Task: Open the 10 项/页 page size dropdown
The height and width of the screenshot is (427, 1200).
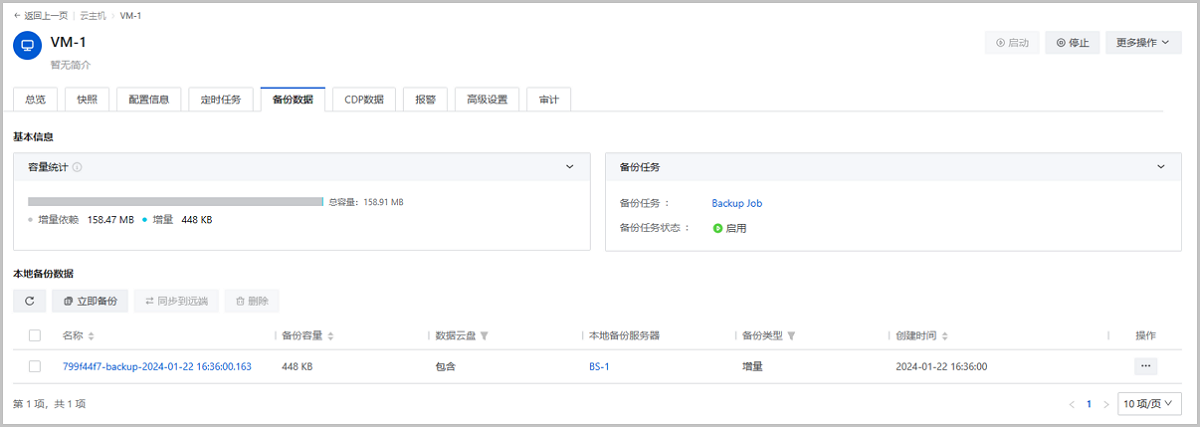Action: 1149,404
